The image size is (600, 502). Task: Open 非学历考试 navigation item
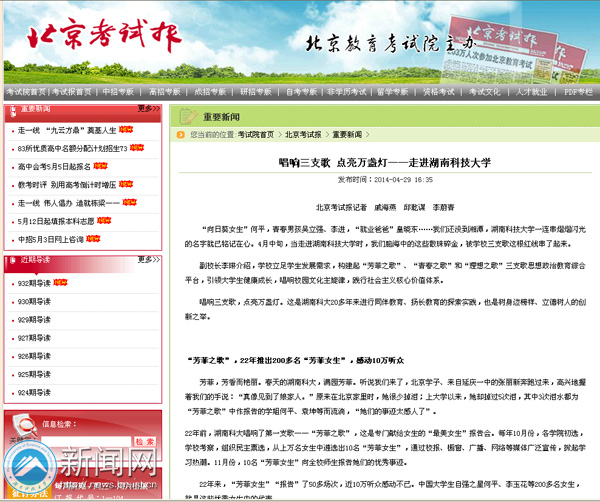pos(347,92)
